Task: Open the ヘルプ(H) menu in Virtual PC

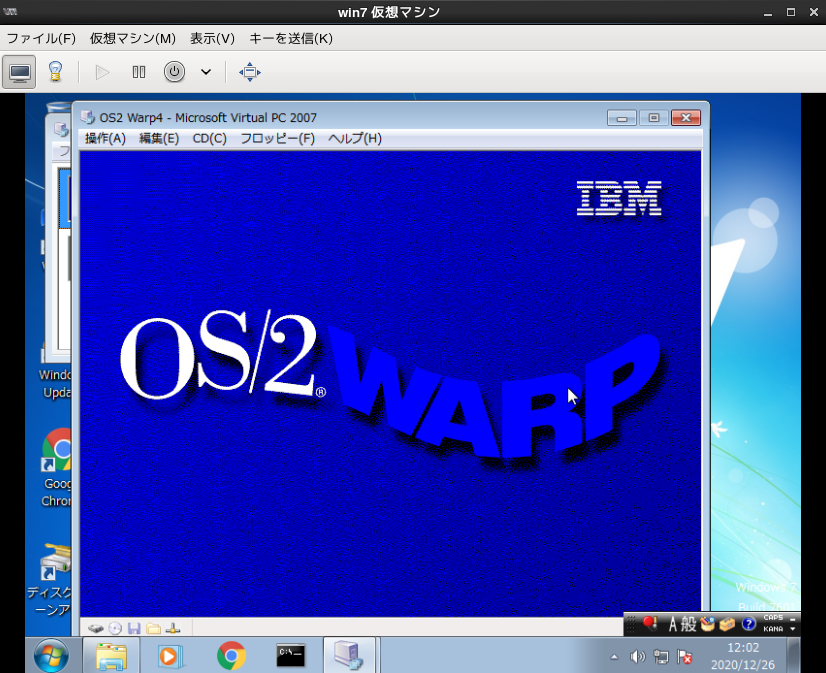Action: tap(355, 138)
